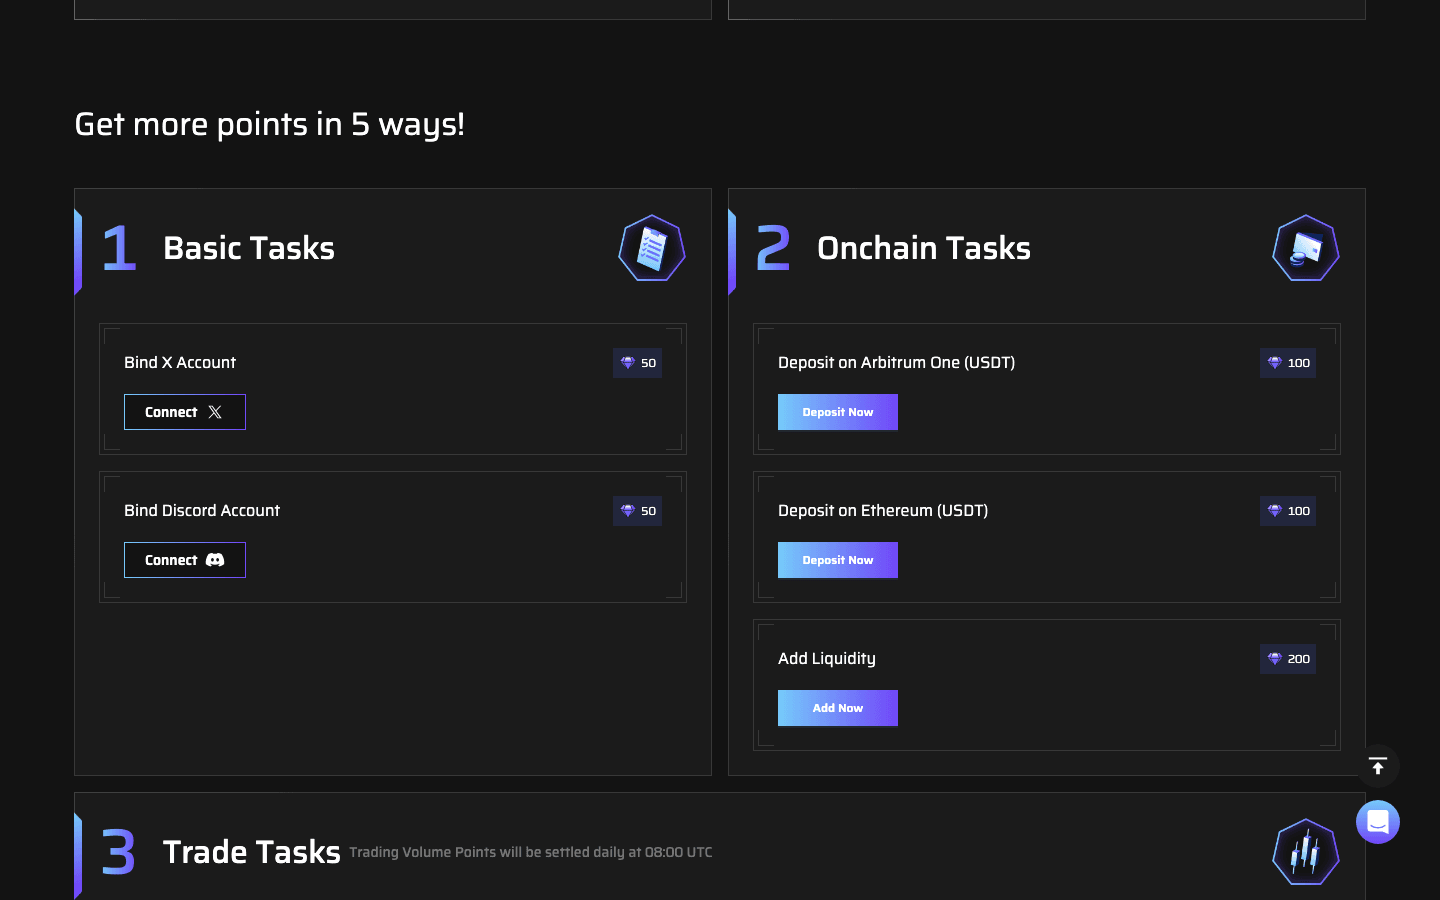The width and height of the screenshot is (1440, 900).
Task: Deposit Now on Ethereum (USDT)
Action: coord(838,560)
